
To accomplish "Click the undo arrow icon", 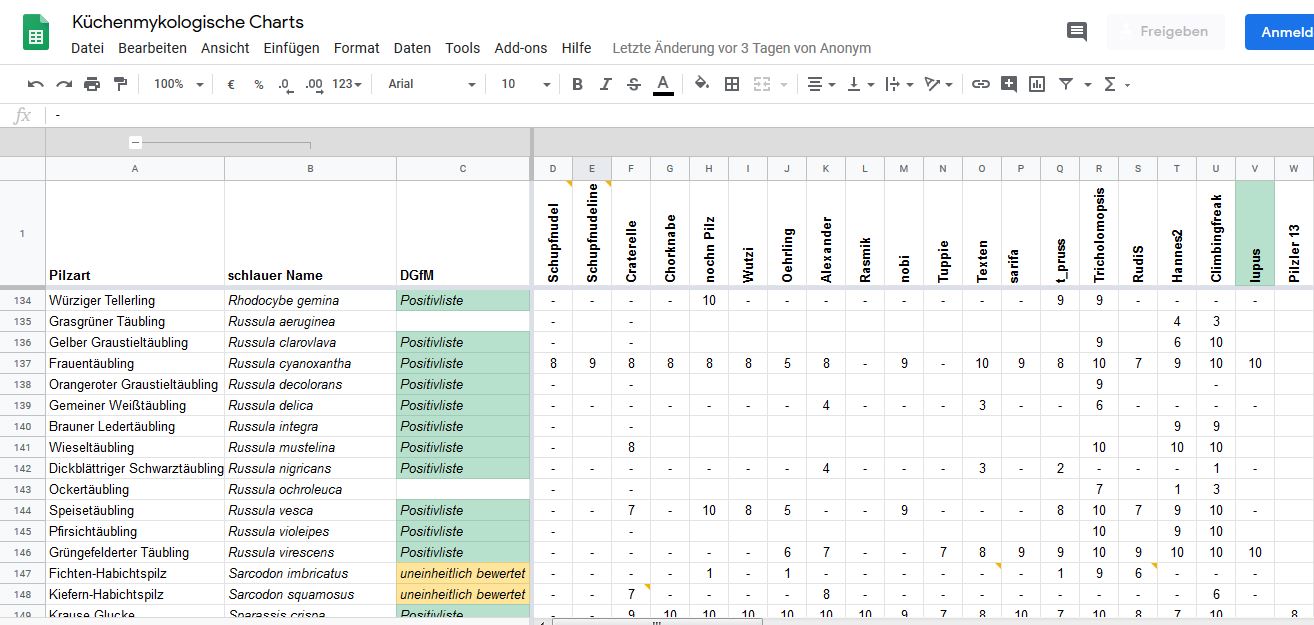I will click(x=36, y=84).
